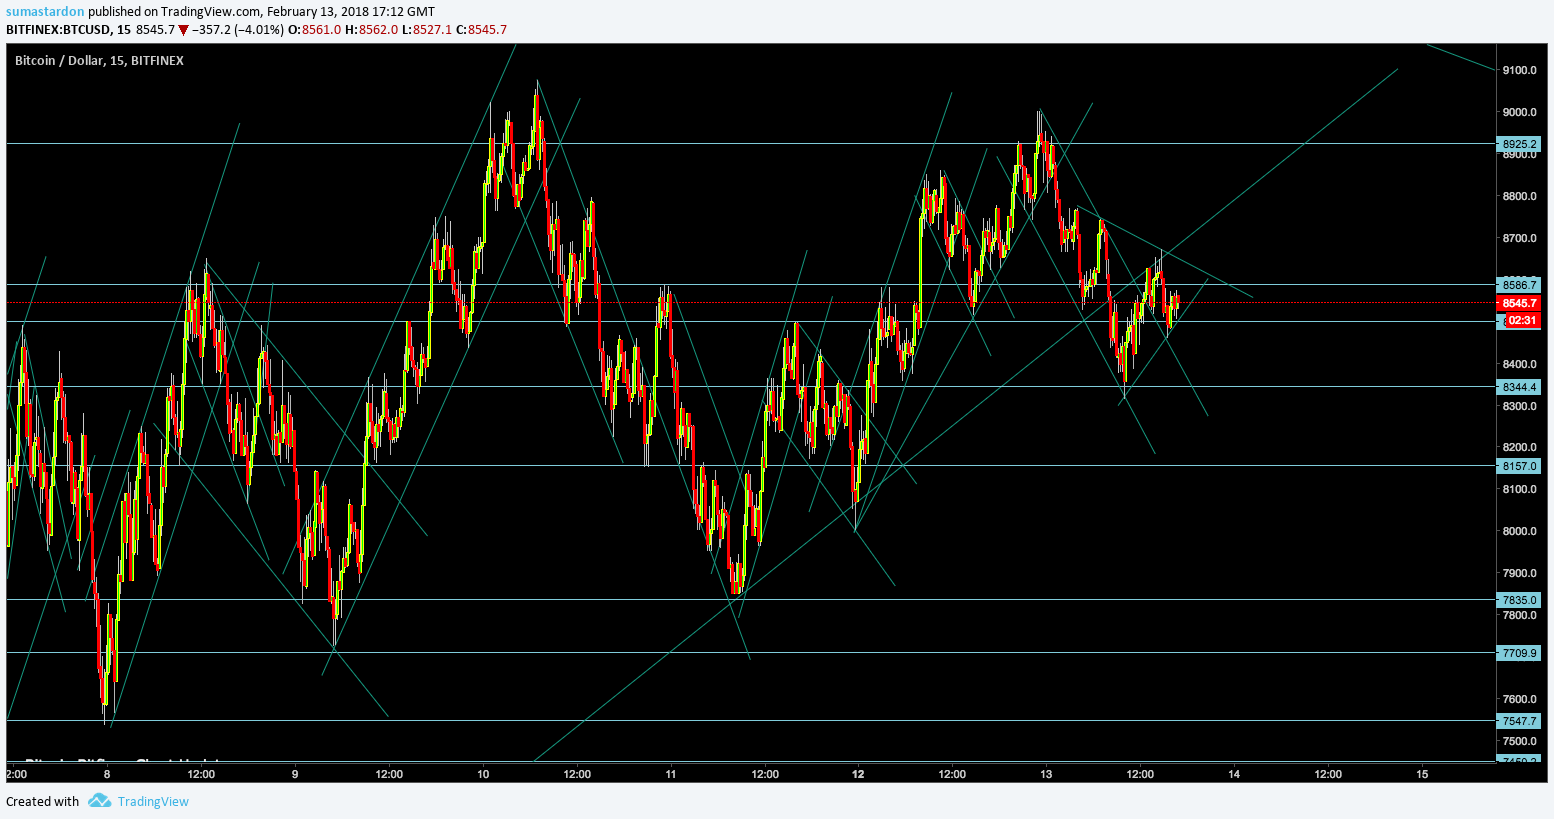Image resolution: width=1554 pixels, height=819 pixels.
Task: Click the February 13, 2018 17:12 GMT timestamp
Action: click(351, 11)
